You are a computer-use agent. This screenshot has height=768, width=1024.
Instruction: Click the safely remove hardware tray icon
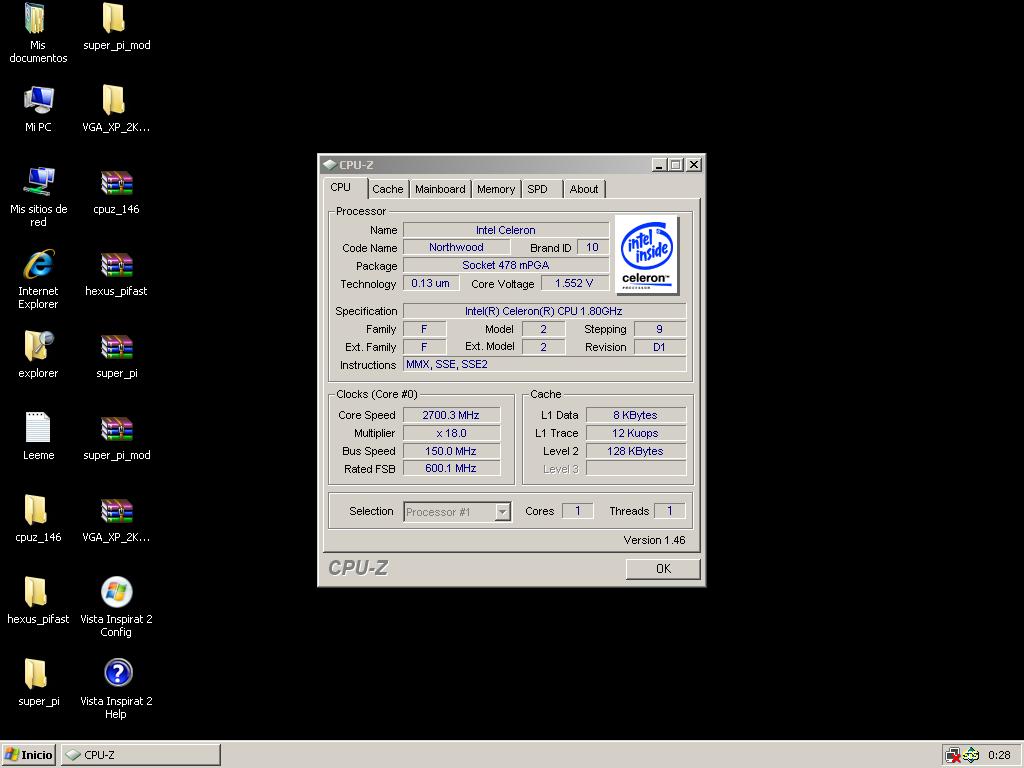tap(970, 755)
